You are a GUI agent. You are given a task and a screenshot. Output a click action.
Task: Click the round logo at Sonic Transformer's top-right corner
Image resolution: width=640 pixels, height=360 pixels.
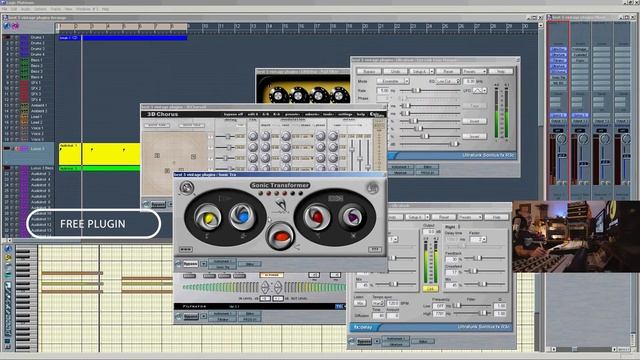(x=372, y=188)
